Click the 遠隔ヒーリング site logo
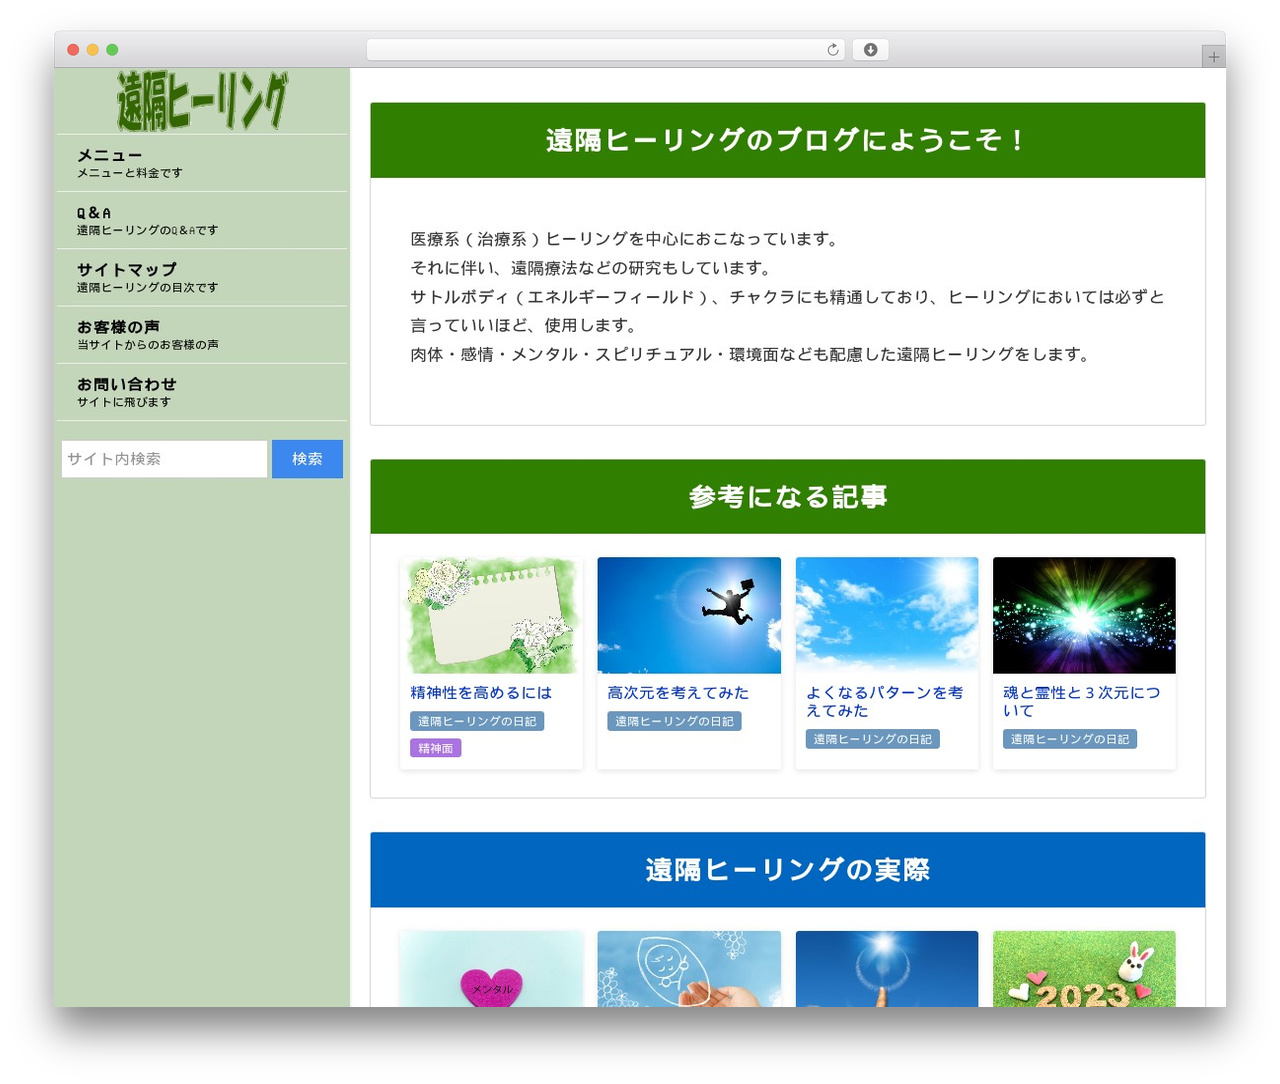 click(x=202, y=101)
